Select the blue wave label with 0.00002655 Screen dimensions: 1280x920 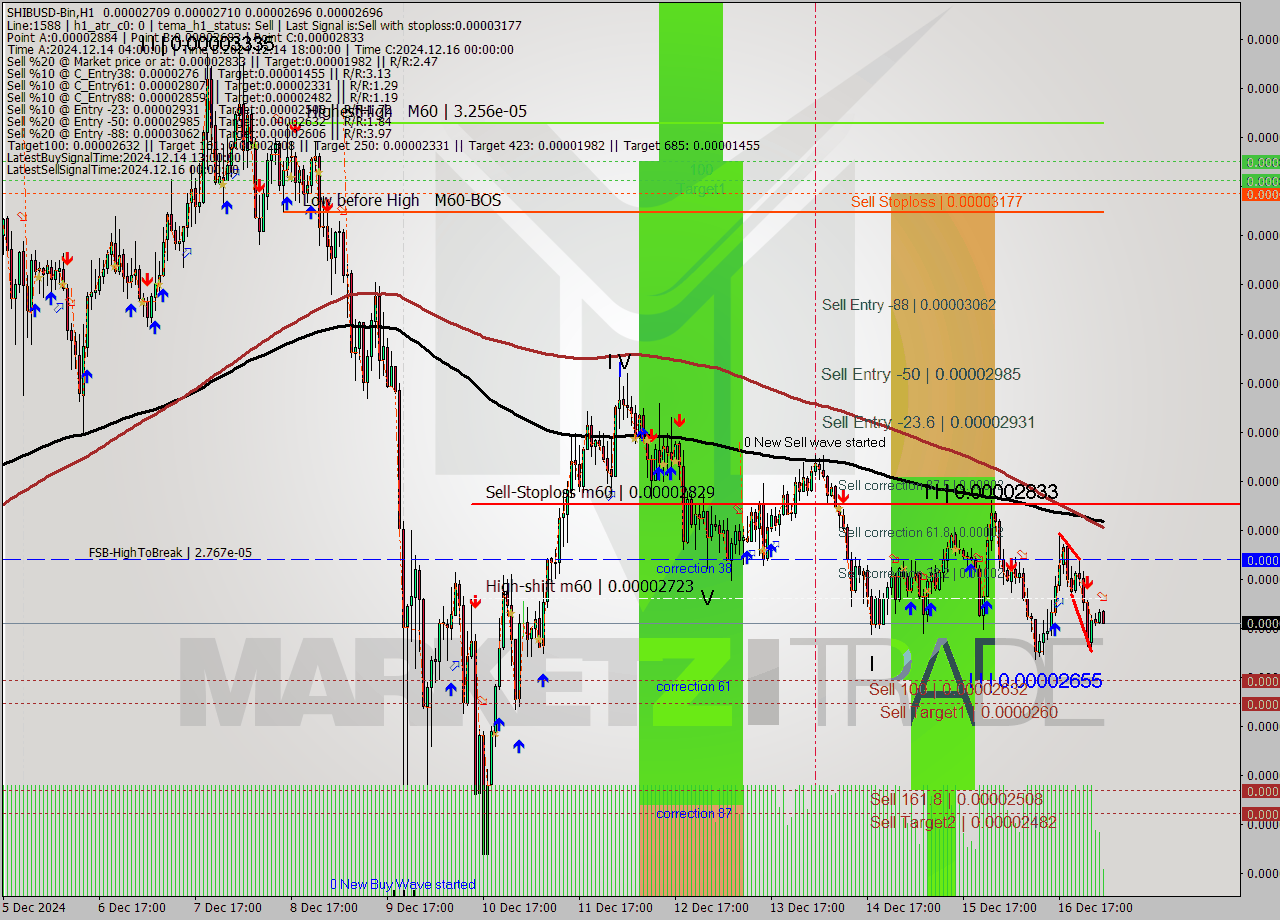coord(1036,680)
